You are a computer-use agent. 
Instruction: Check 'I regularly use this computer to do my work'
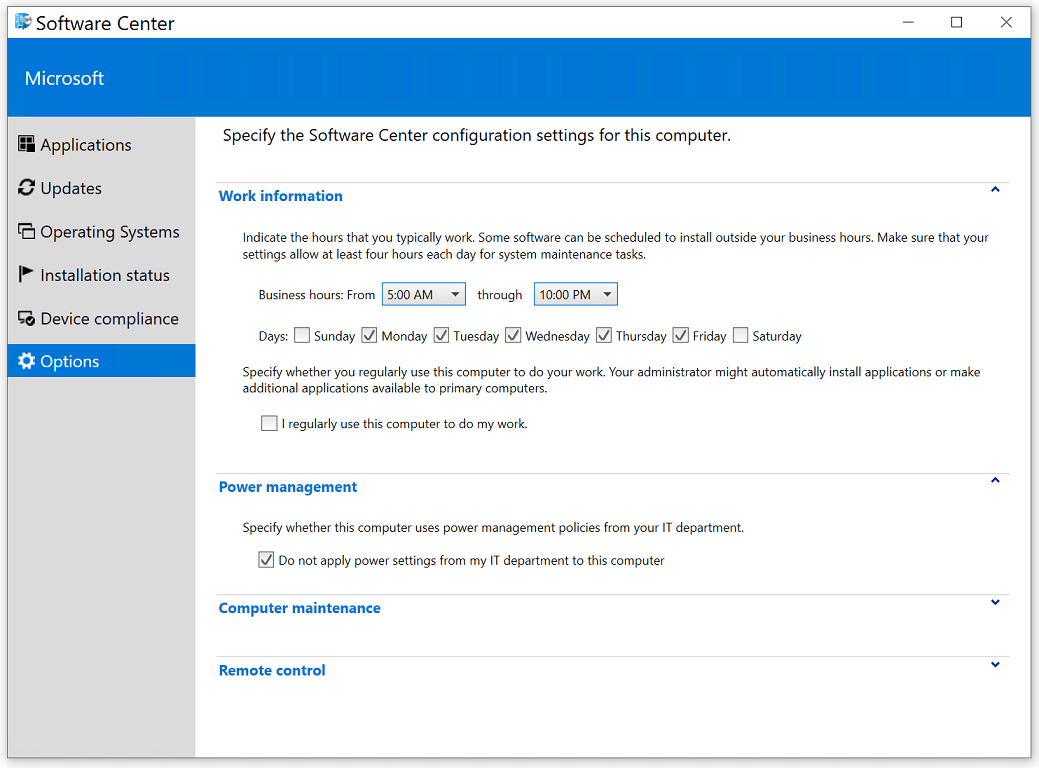click(268, 423)
